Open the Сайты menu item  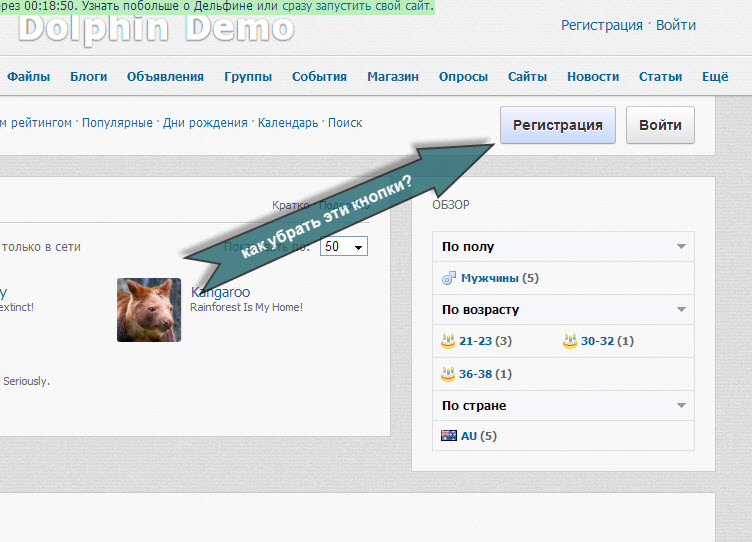528,77
